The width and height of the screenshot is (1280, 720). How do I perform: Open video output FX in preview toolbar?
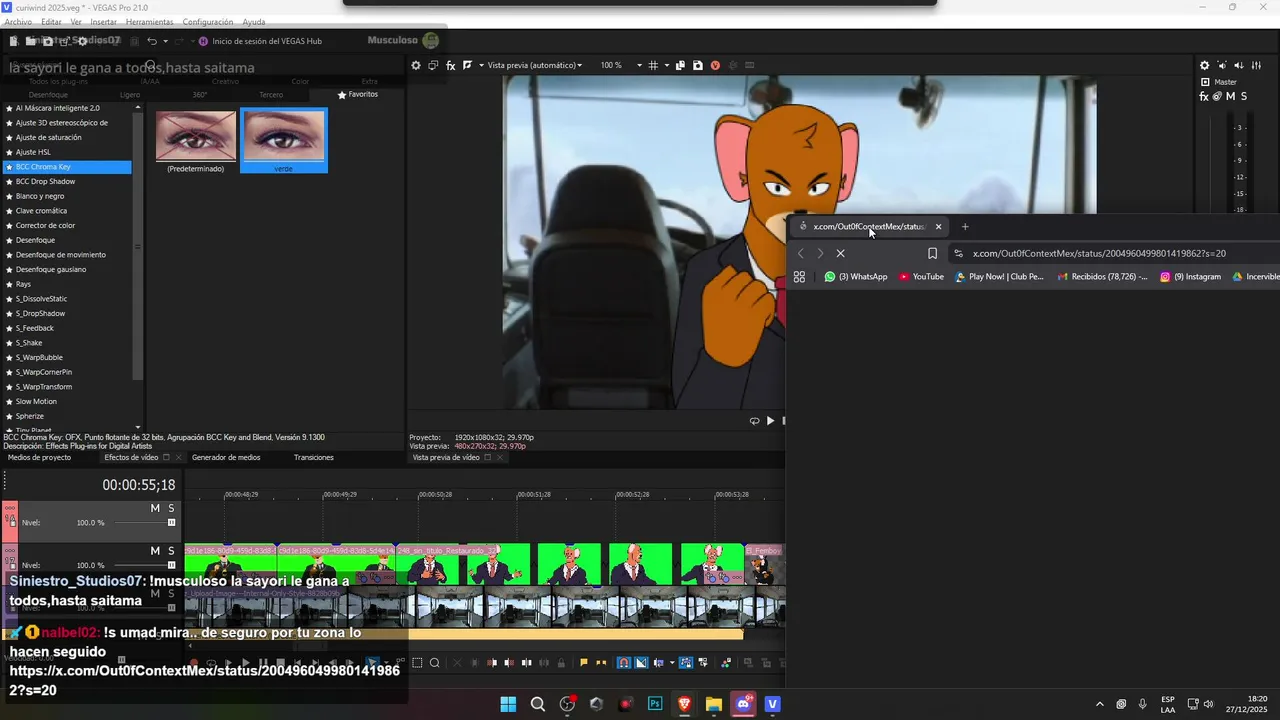tap(451, 65)
